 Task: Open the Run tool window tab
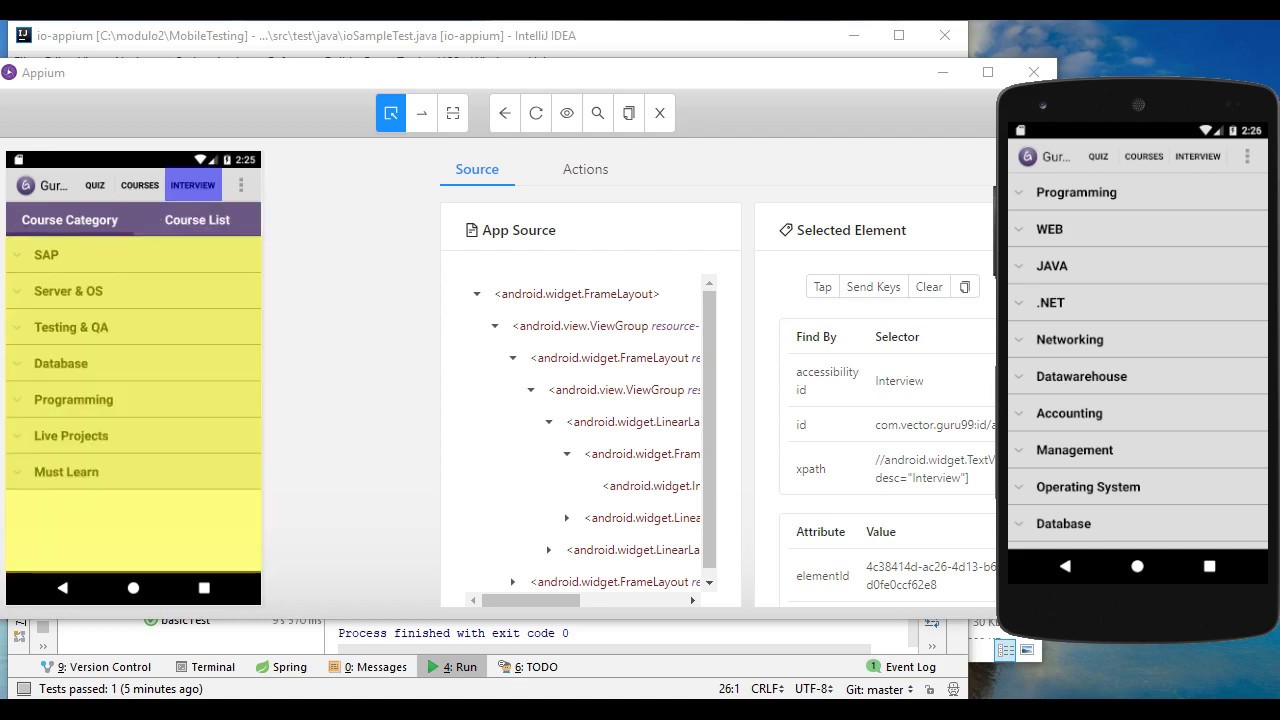(x=452, y=667)
